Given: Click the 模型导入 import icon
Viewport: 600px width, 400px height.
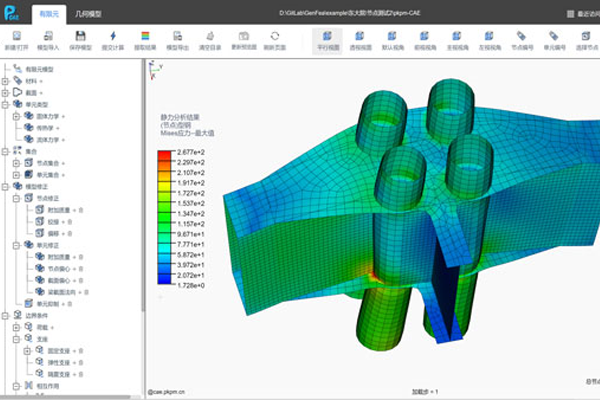Looking at the screenshot, I should 48,37.
